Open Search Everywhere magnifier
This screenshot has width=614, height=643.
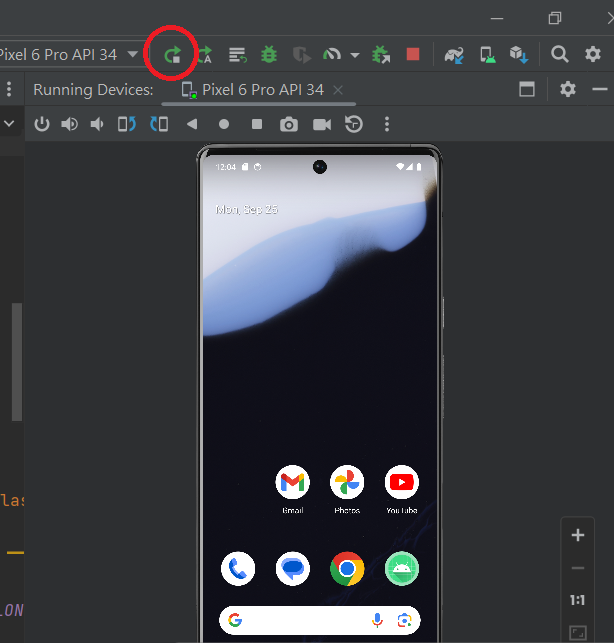coord(559,54)
